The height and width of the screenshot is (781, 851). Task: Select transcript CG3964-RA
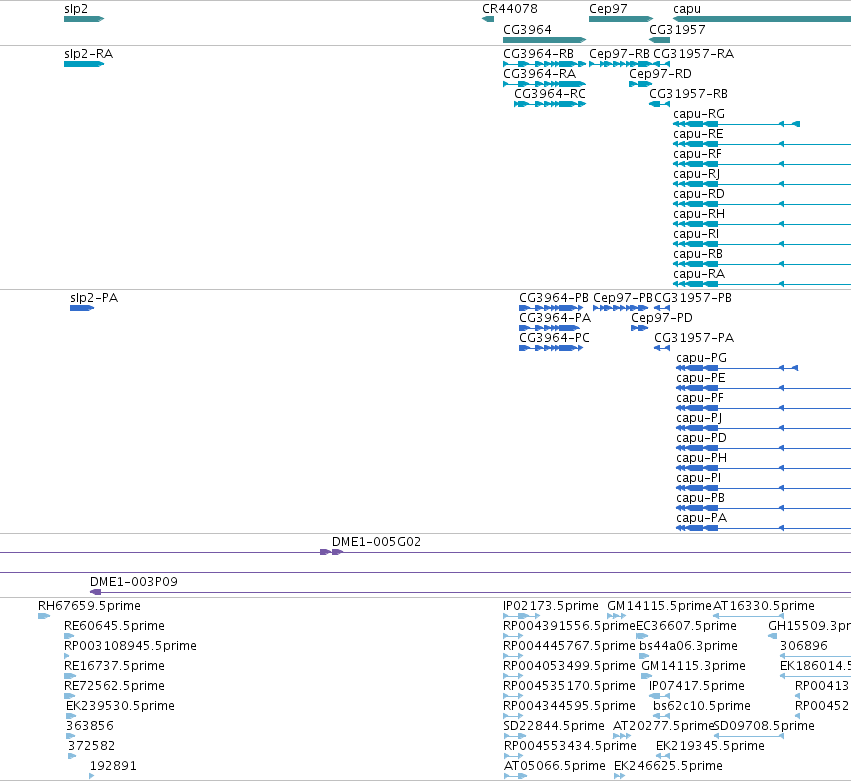tap(539, 74)
